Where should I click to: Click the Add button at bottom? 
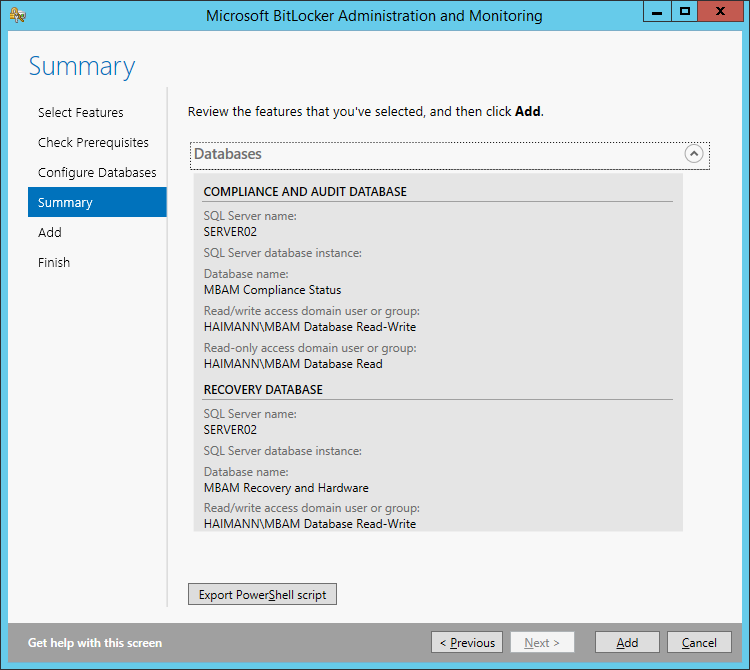[x=627, y=642]
